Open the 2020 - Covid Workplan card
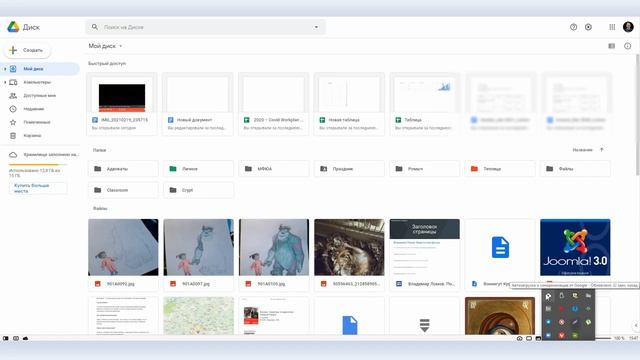 [273, 104]
